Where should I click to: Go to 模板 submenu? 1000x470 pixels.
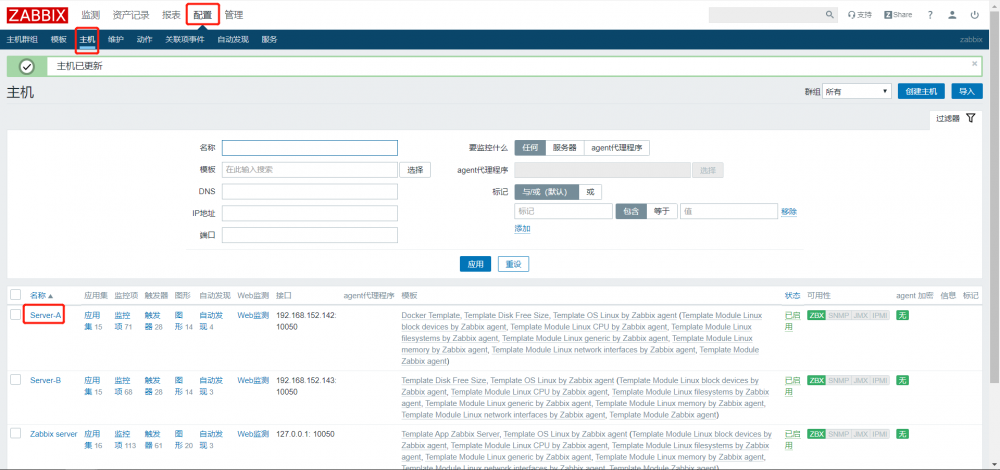(x=59, y=40)
